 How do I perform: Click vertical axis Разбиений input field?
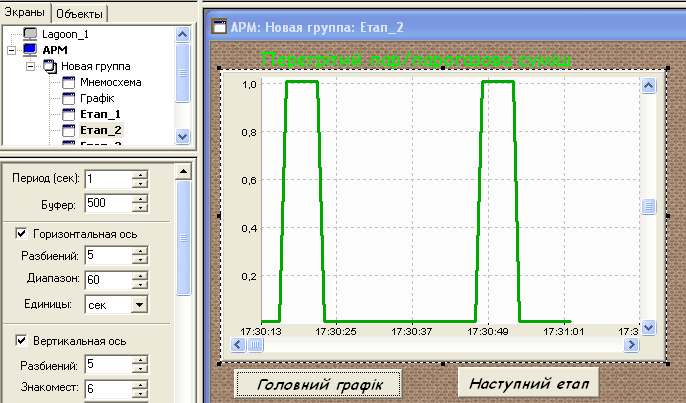coord(108,364)
